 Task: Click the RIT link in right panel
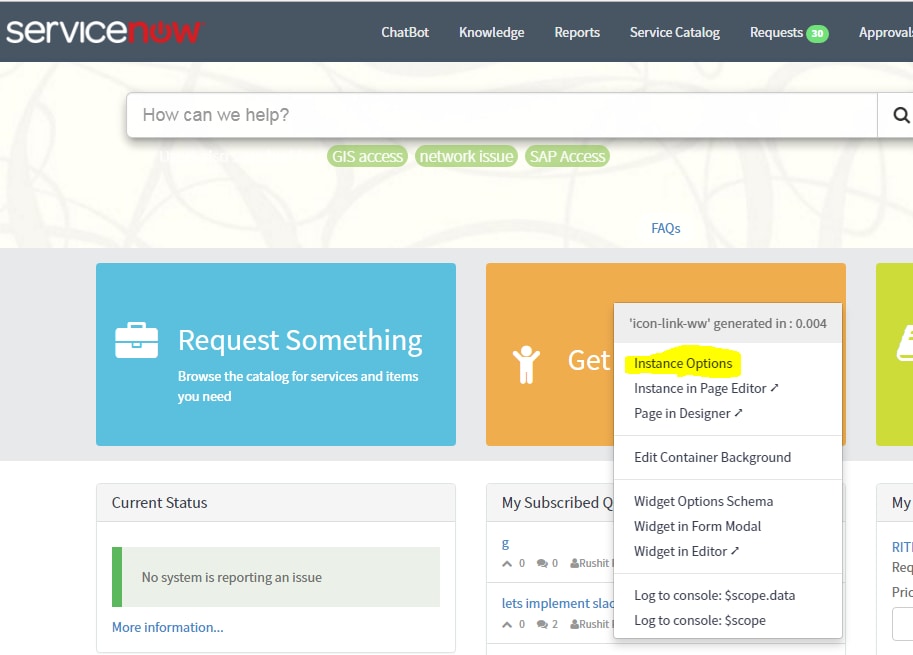[x=902, y=547]
